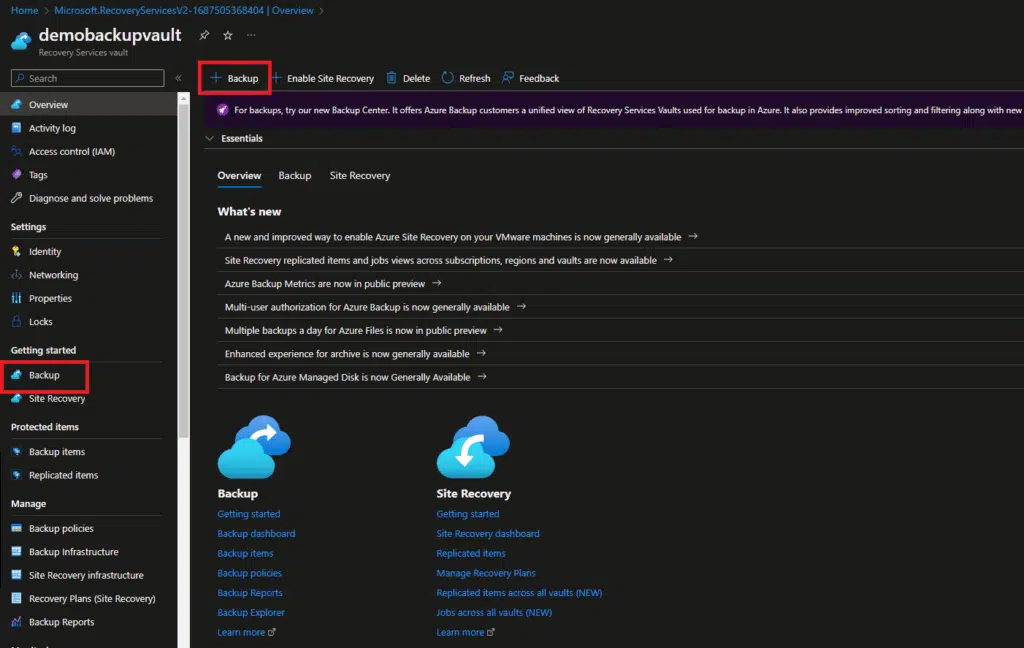The image size is (1024, 648).
Task: Open Site Recovery dashboard link
Action: tap(488, 534)
